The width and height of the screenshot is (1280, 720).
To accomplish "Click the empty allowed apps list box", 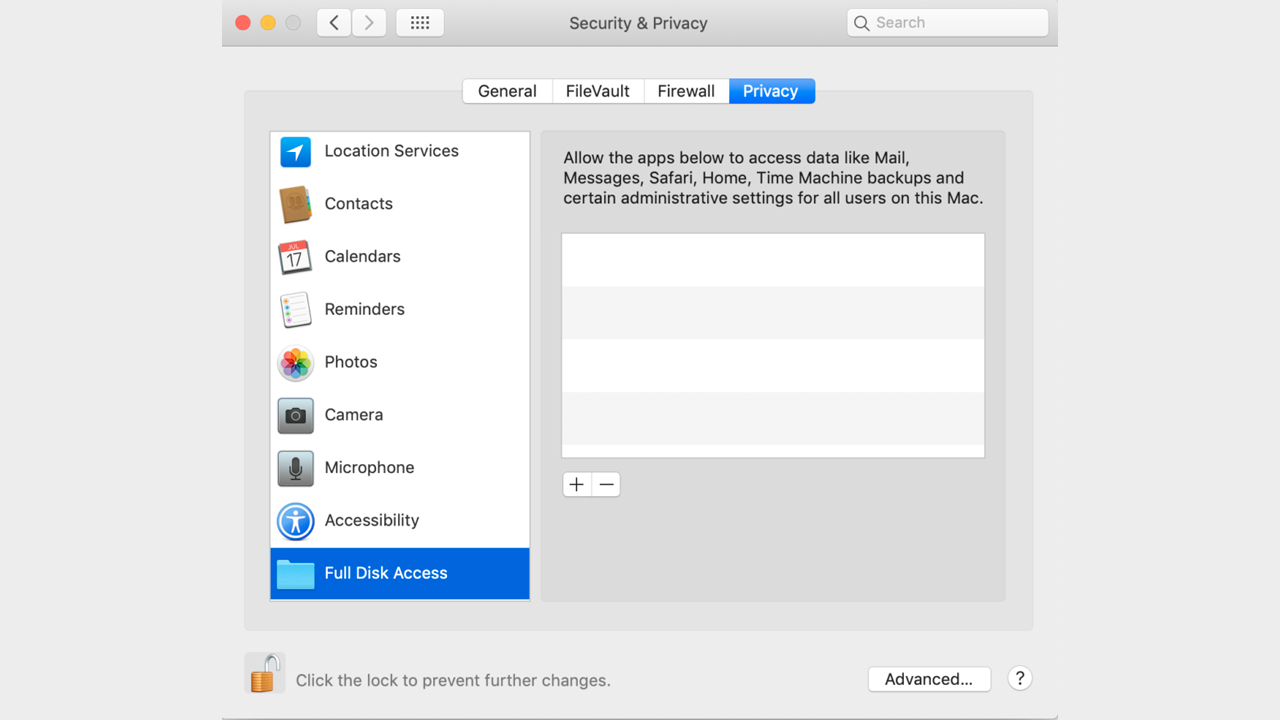I will [x=773, y=346].
